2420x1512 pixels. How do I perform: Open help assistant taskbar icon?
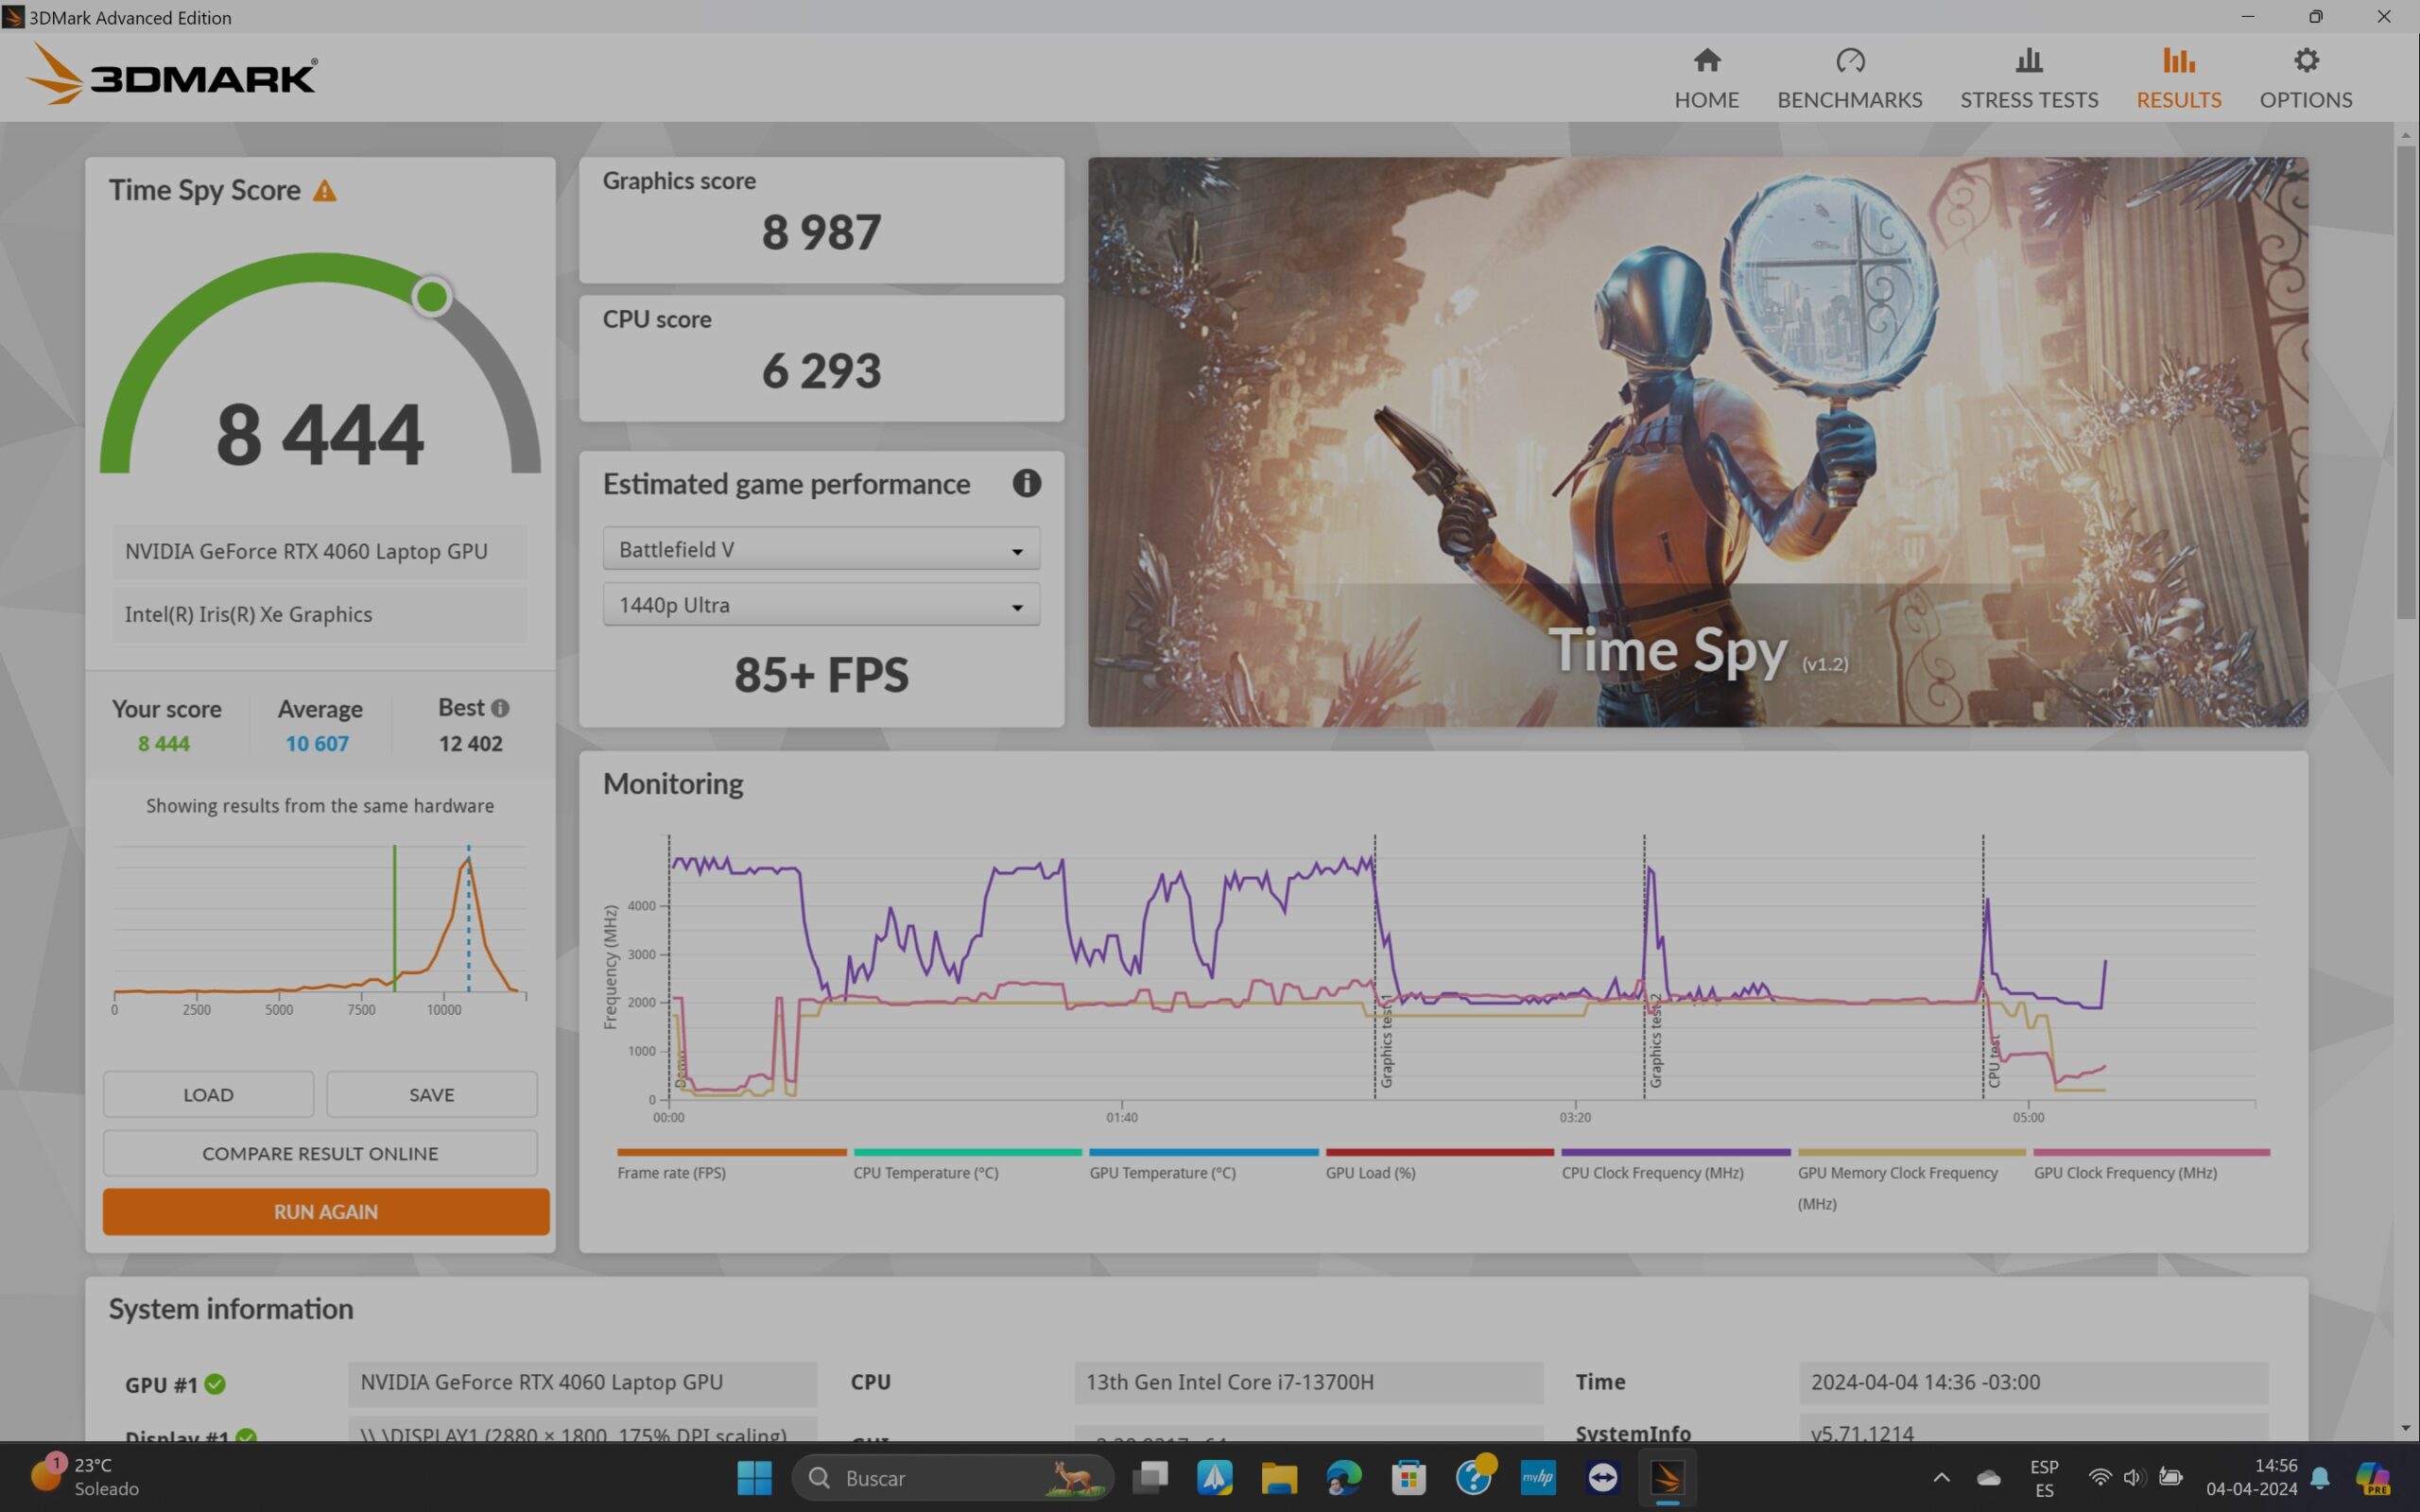(1474, 1477)
